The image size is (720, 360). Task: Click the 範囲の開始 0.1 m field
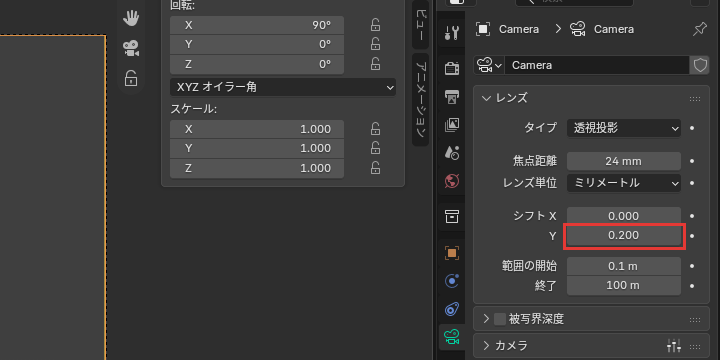[624, 266]
